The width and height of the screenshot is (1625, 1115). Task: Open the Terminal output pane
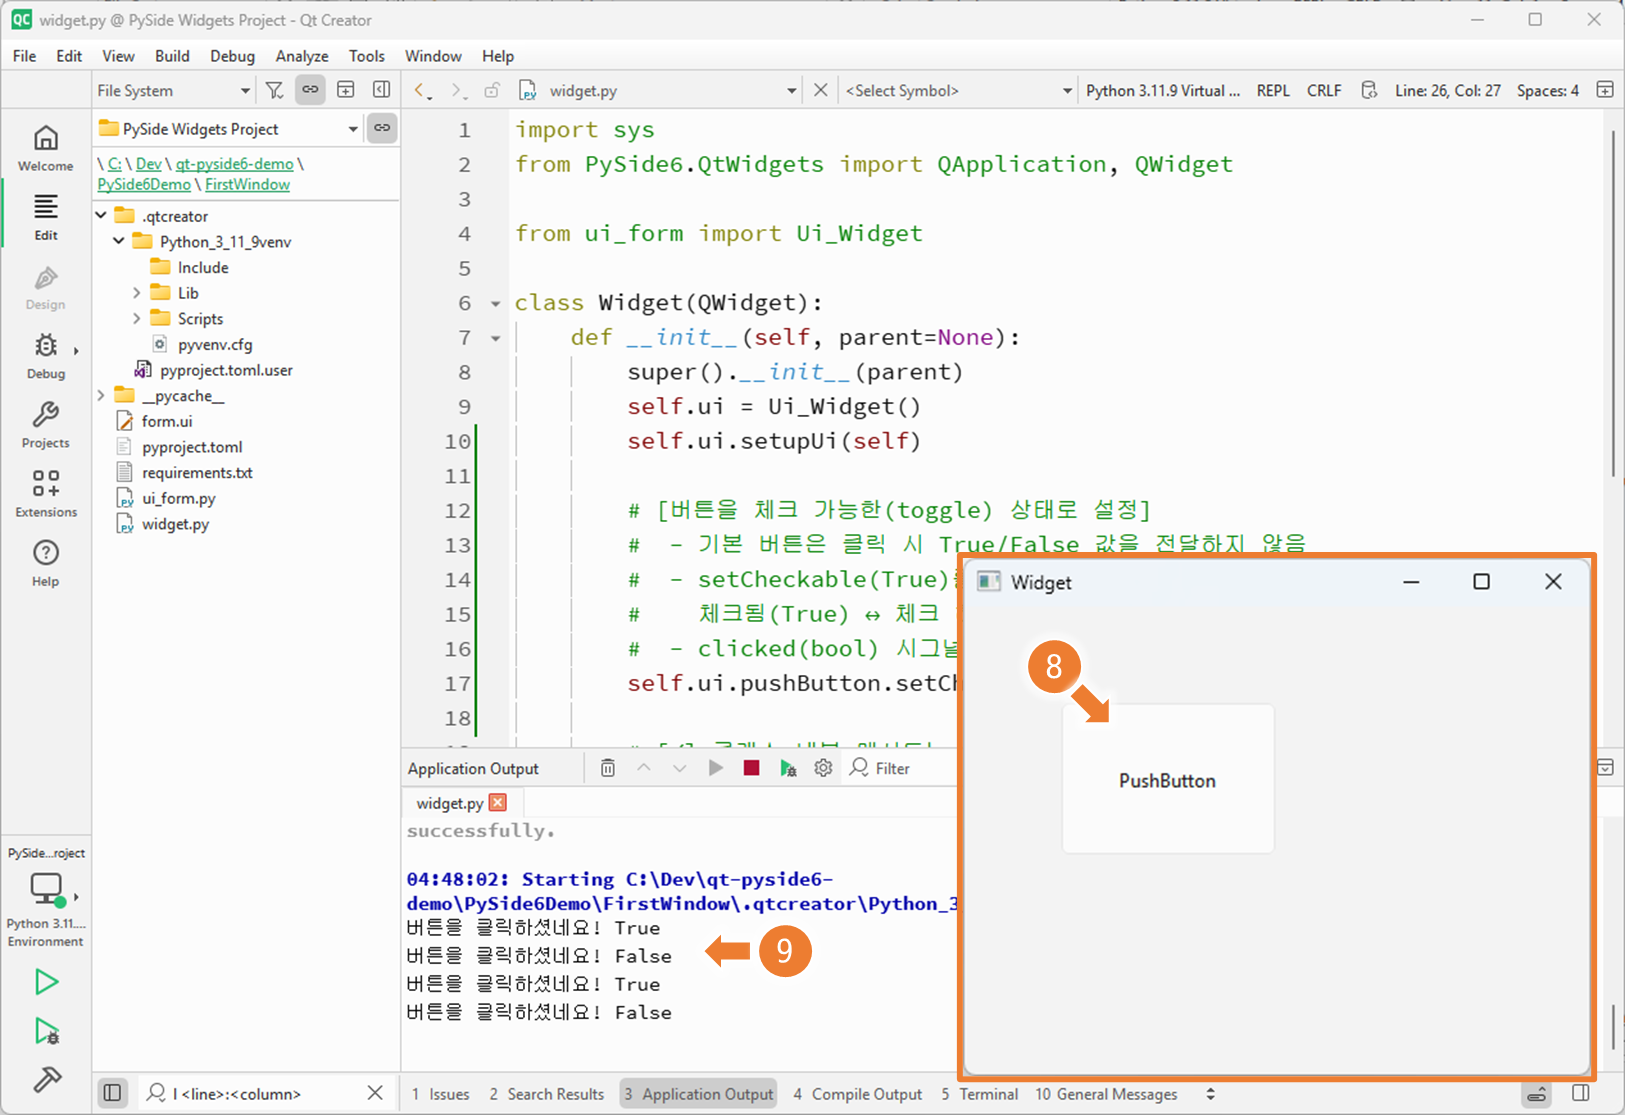(x=980, y=1094)
